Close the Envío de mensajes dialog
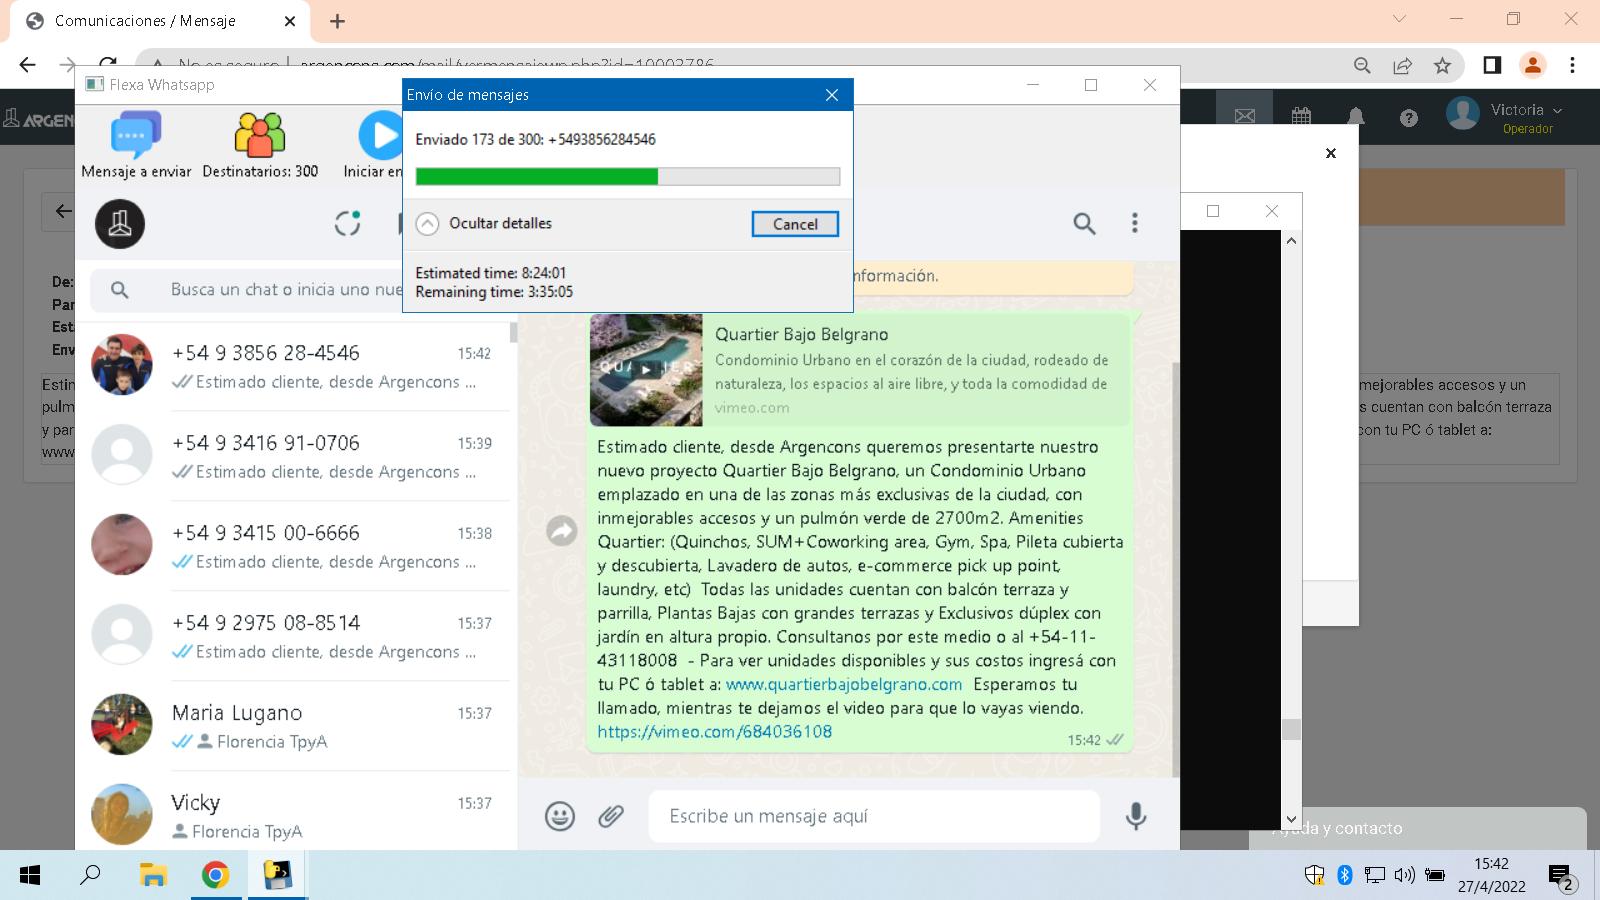1600x900 pixels. coord(832,95)
